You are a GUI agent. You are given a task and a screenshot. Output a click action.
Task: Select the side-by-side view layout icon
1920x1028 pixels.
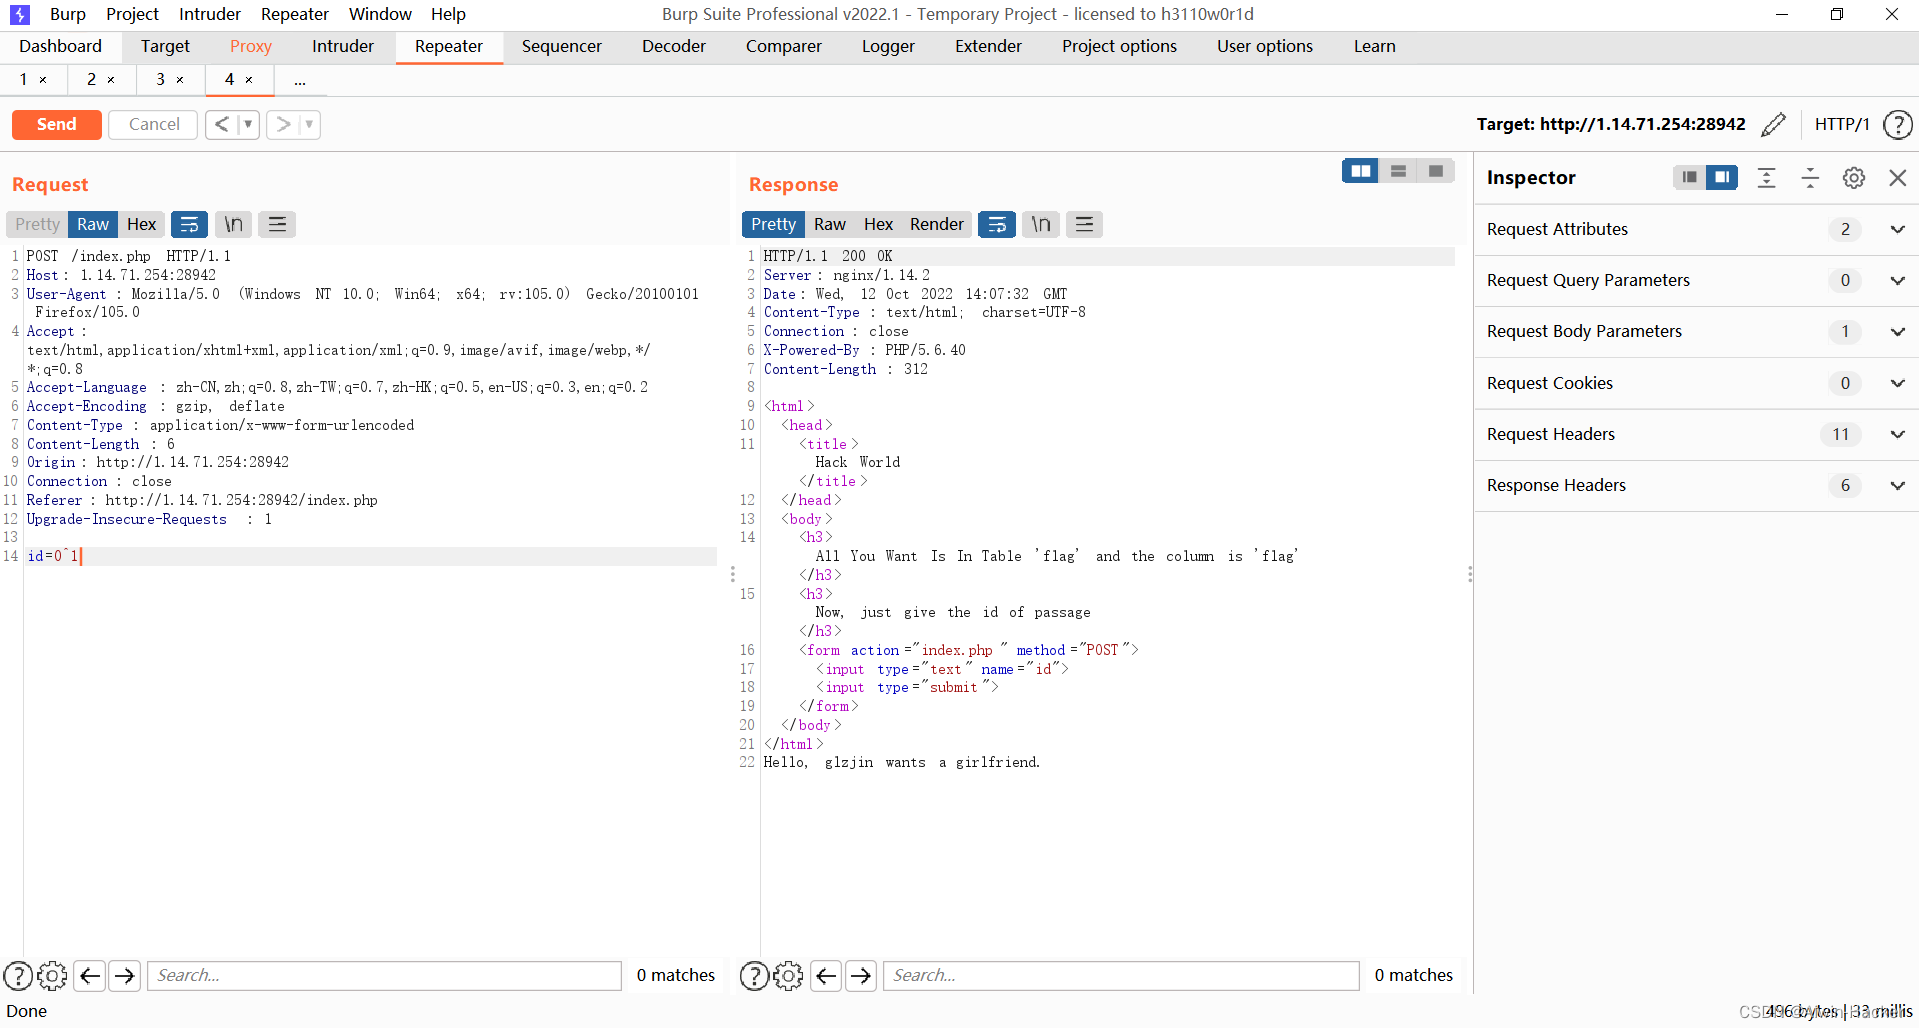tap(1360, 171)
